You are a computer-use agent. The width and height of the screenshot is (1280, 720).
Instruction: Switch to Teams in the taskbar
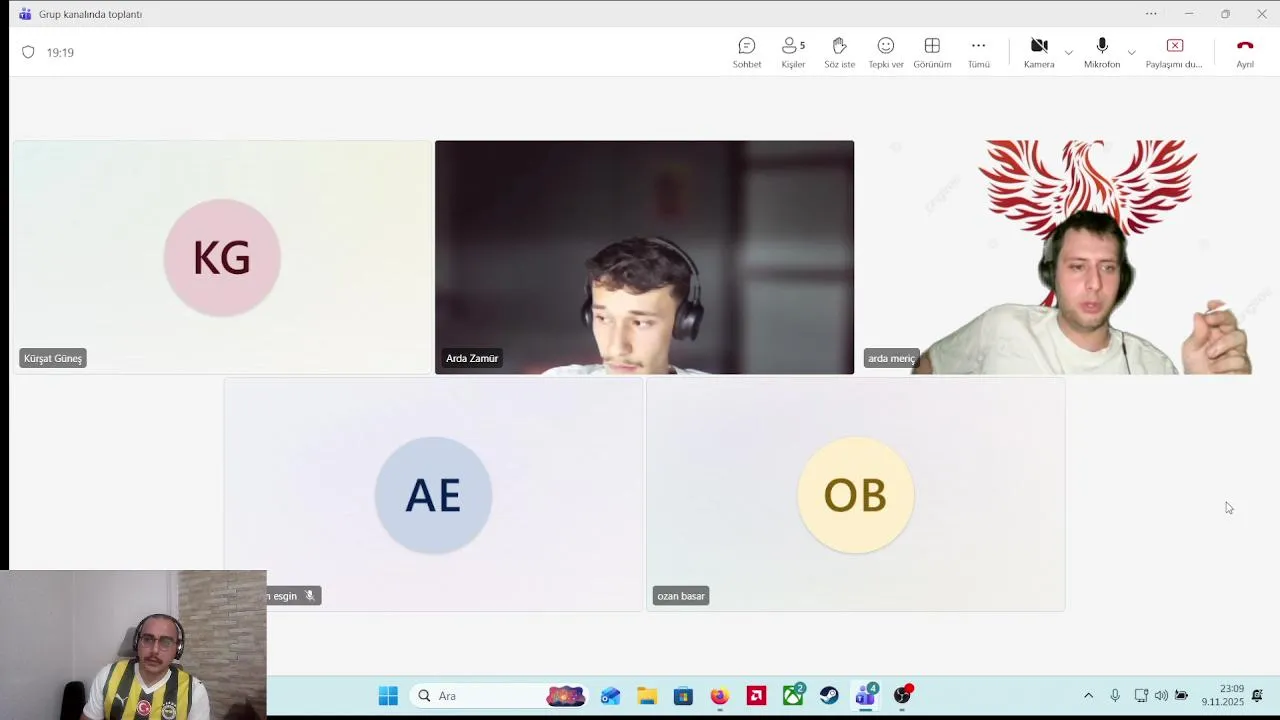tap(865, 696)
